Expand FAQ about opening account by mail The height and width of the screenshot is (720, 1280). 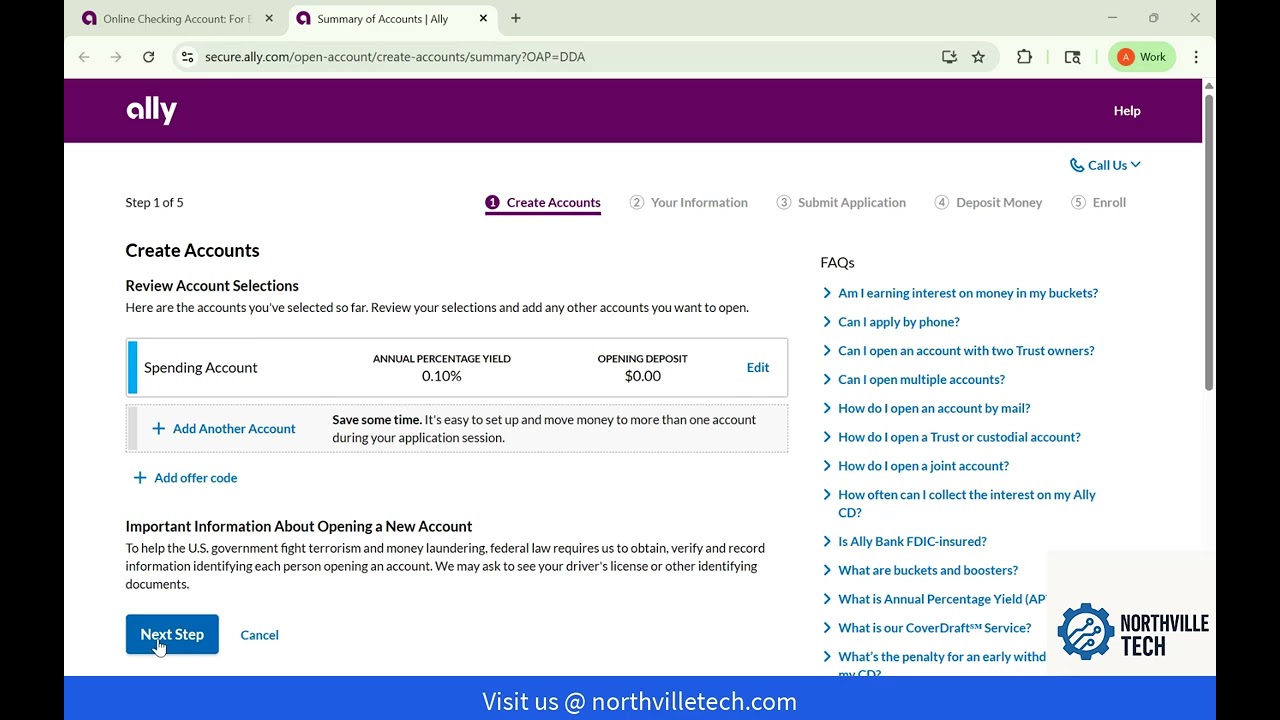934,408
